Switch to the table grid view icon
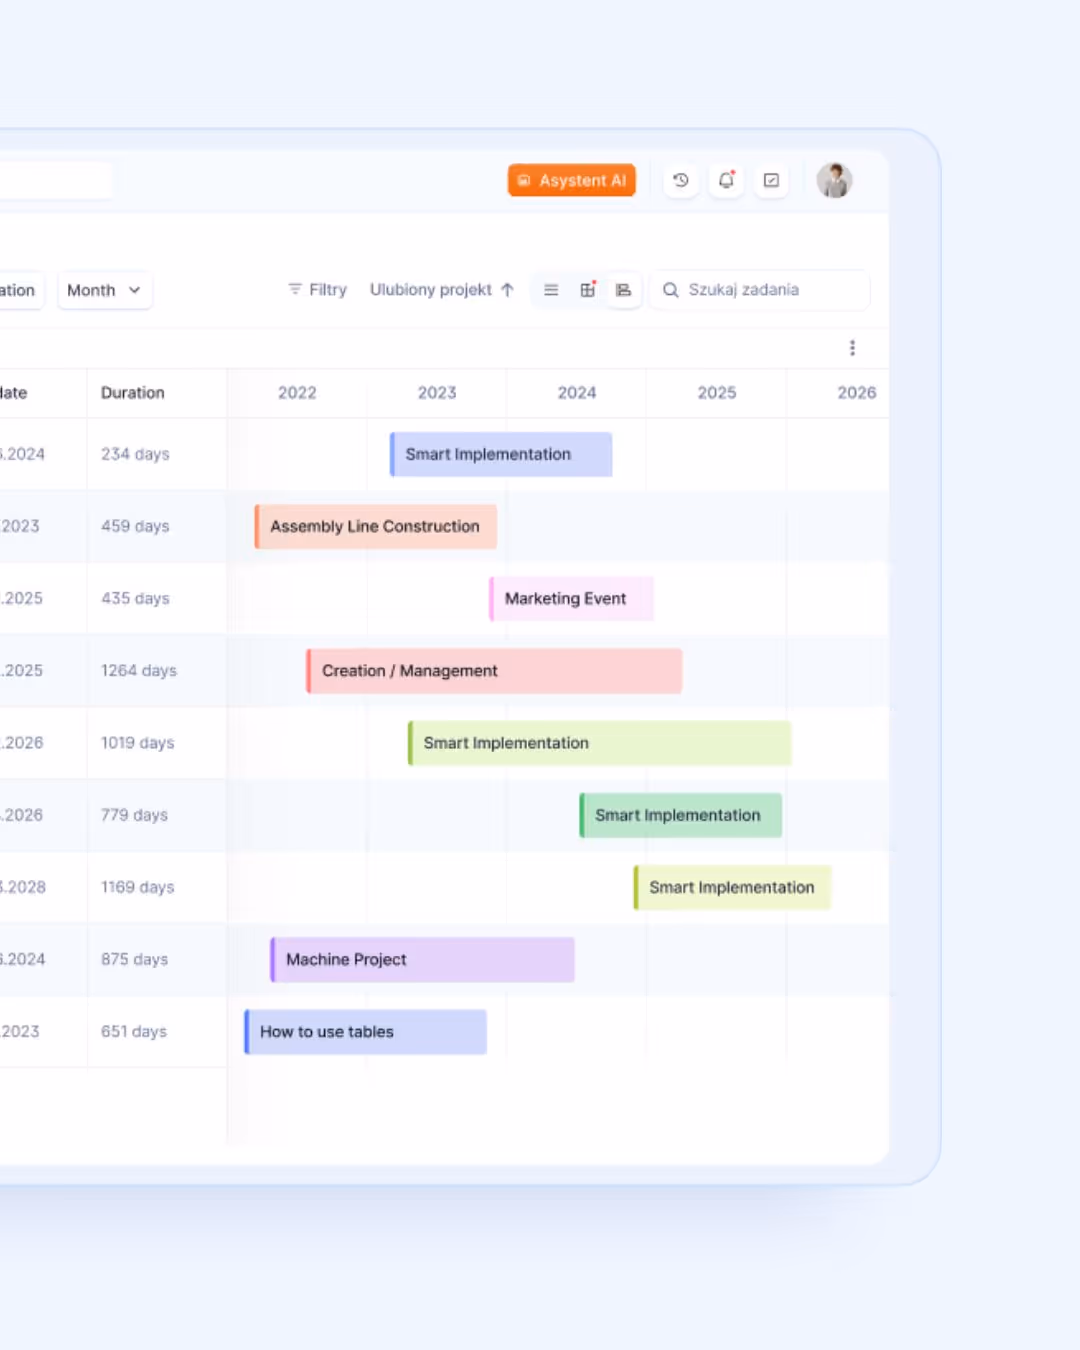This screenshot has width=1080, height=1350. 588,290
